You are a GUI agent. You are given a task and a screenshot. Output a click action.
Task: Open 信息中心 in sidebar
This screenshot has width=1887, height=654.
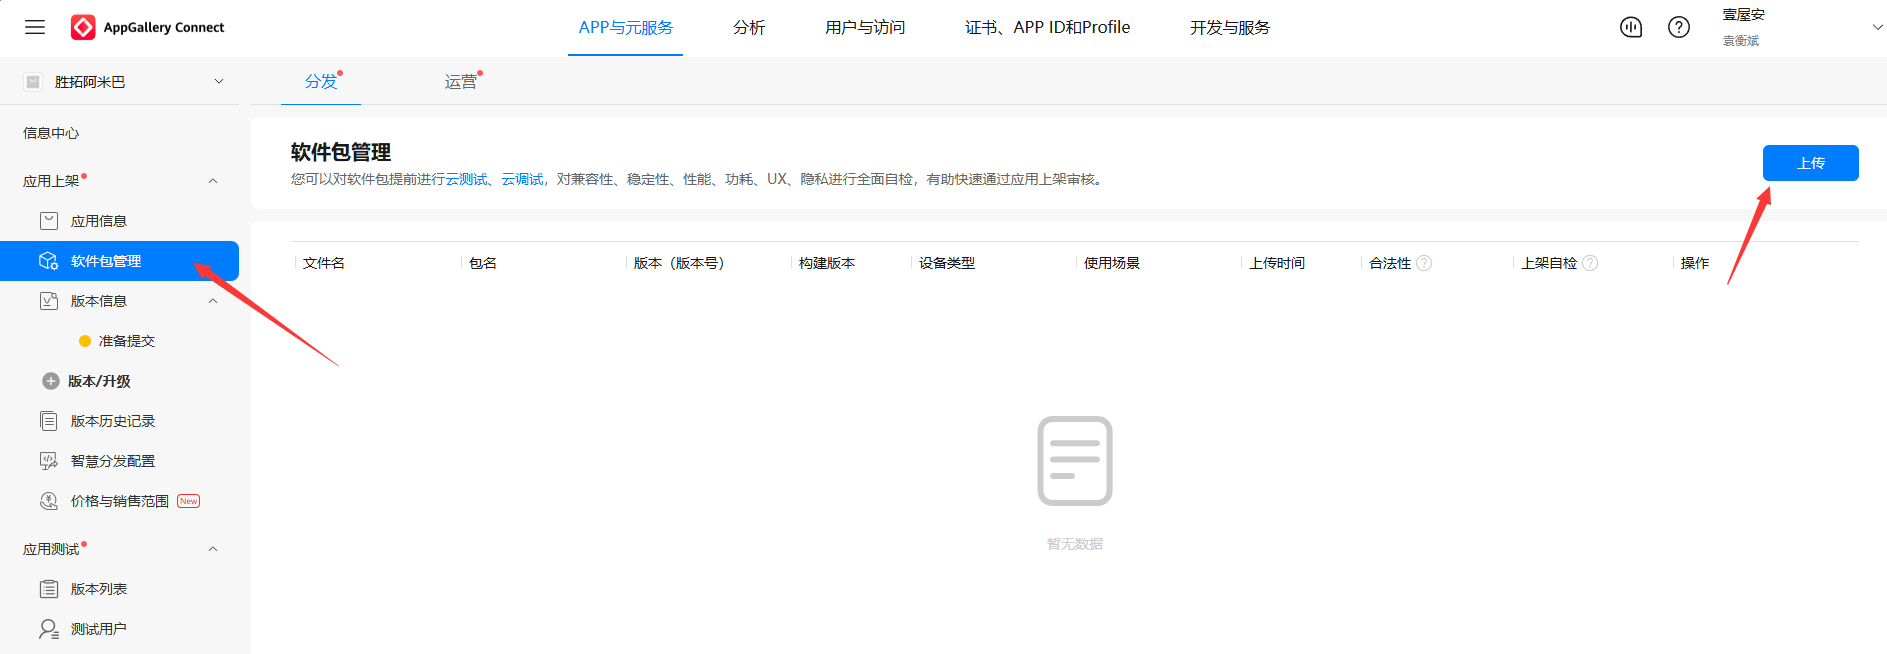tap(51, 133)
